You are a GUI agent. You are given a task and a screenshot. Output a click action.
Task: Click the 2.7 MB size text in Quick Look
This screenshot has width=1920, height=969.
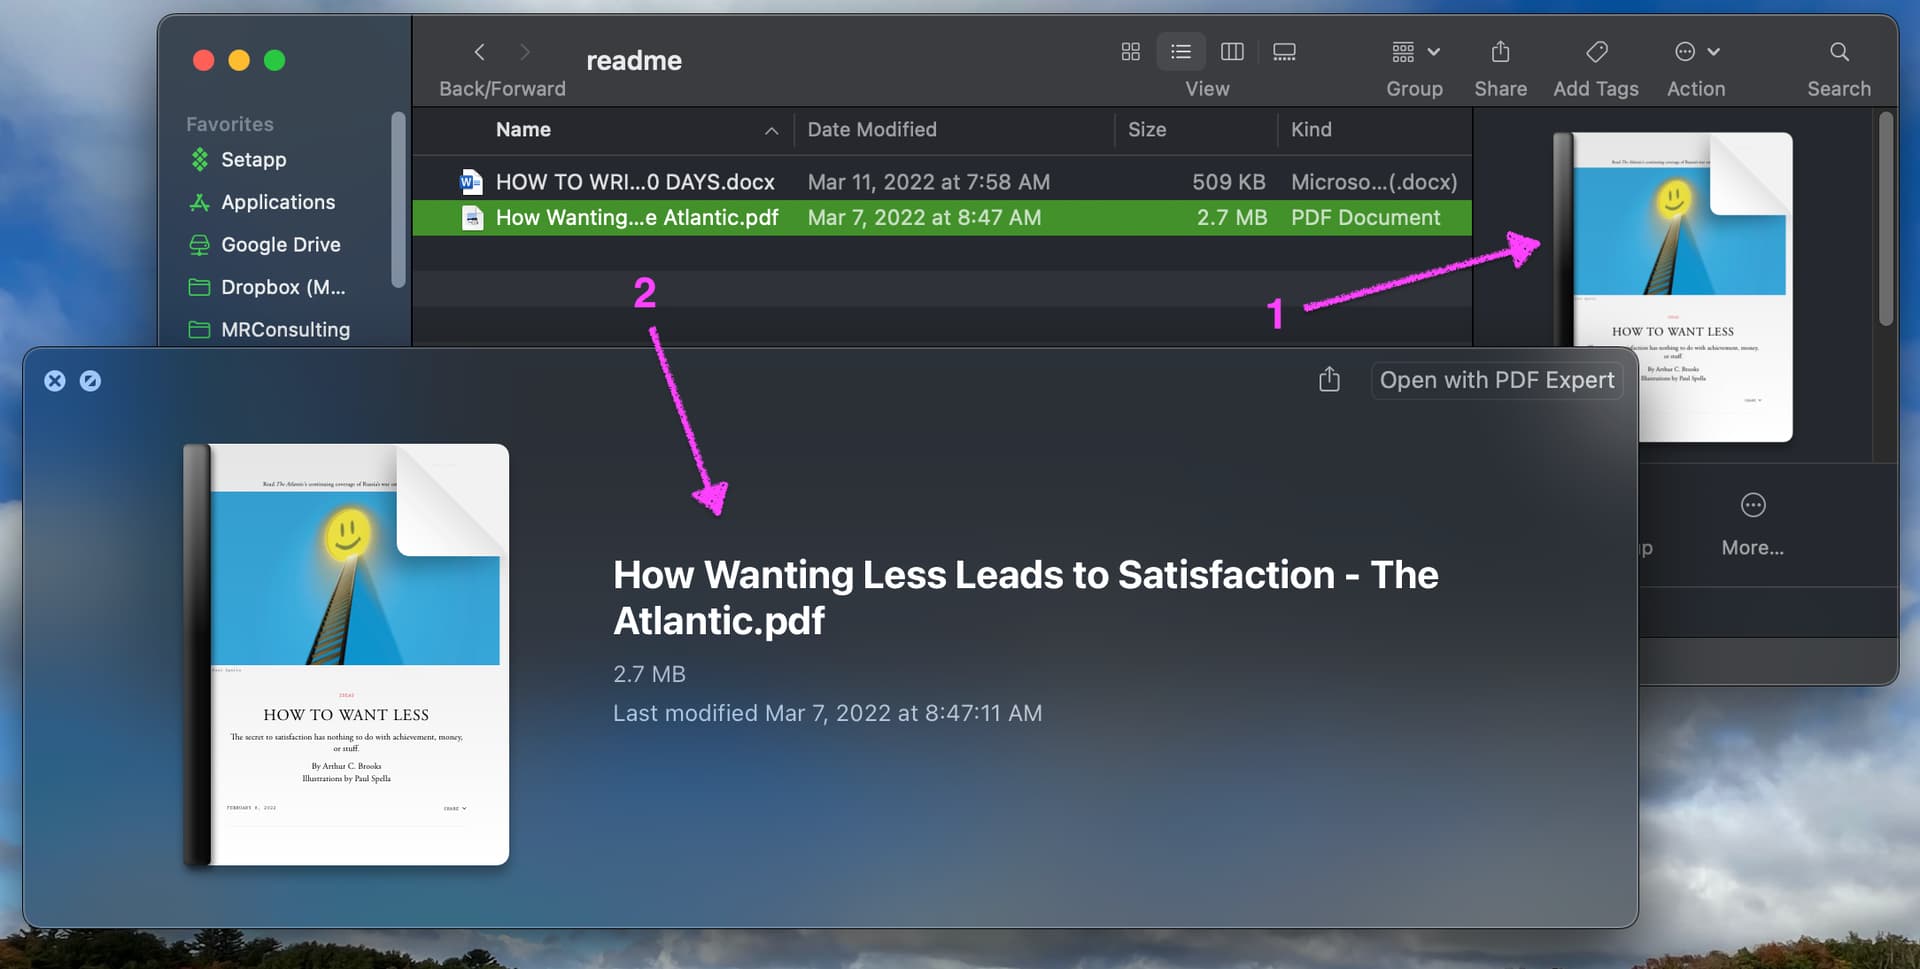[649, 674]
